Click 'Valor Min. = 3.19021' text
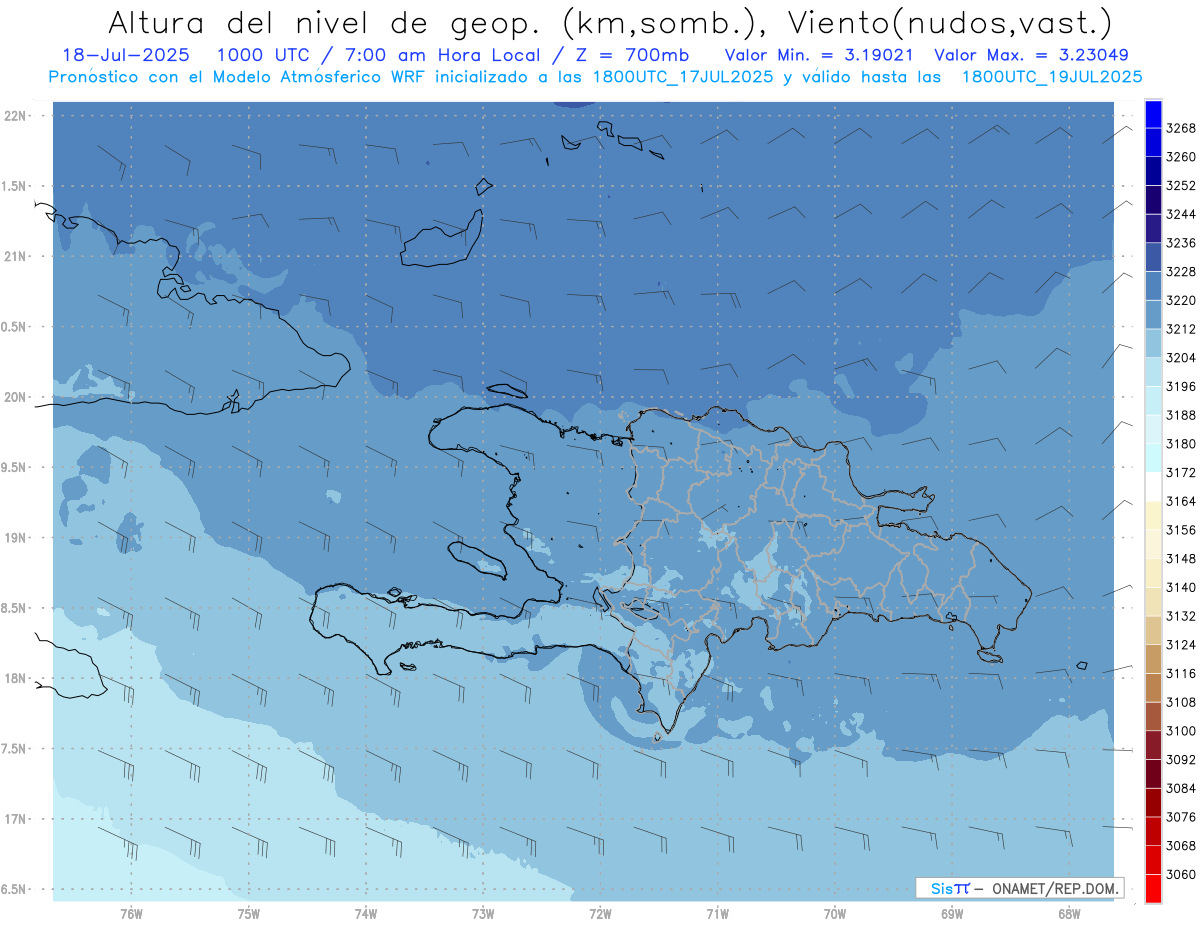The height and width of the screenshot is (927, 1200). pos(818,55)
